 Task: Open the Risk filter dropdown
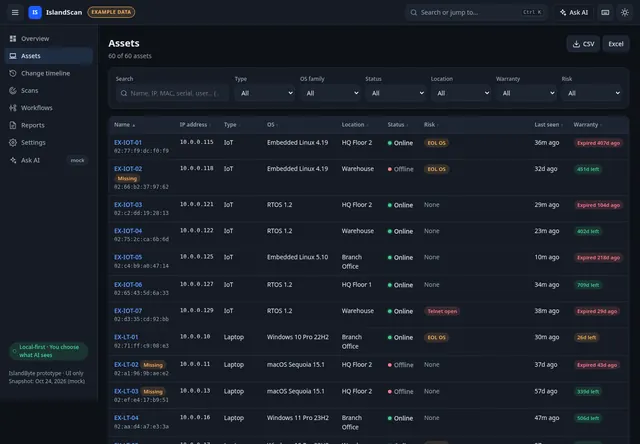coord(591,93)
